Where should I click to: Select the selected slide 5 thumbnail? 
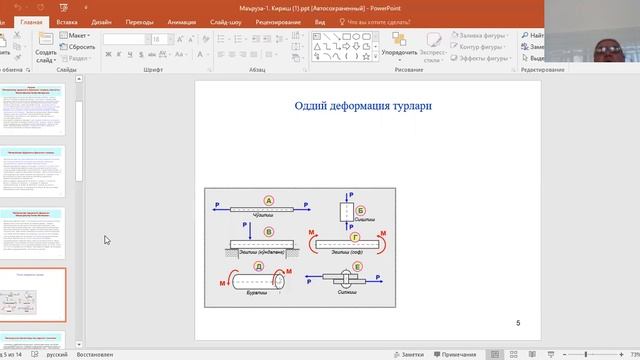33,295
